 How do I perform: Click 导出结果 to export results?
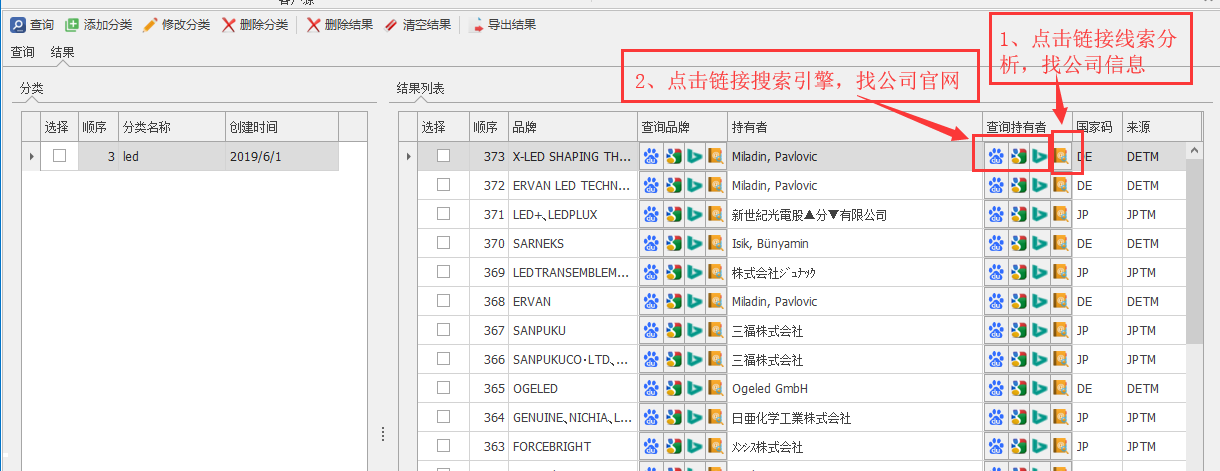pyautogui.click(x=504, y=24)
